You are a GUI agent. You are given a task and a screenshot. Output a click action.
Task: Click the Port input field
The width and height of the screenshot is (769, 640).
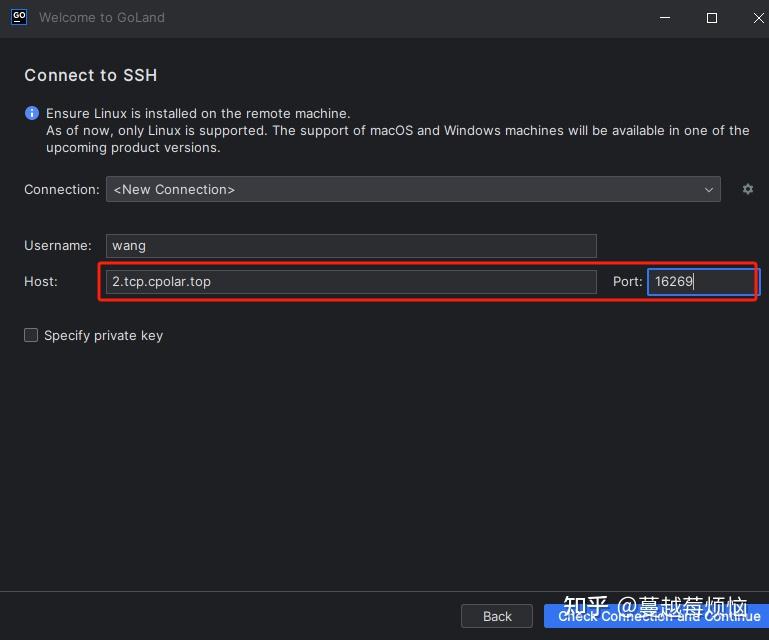click(x=702, y=282)
